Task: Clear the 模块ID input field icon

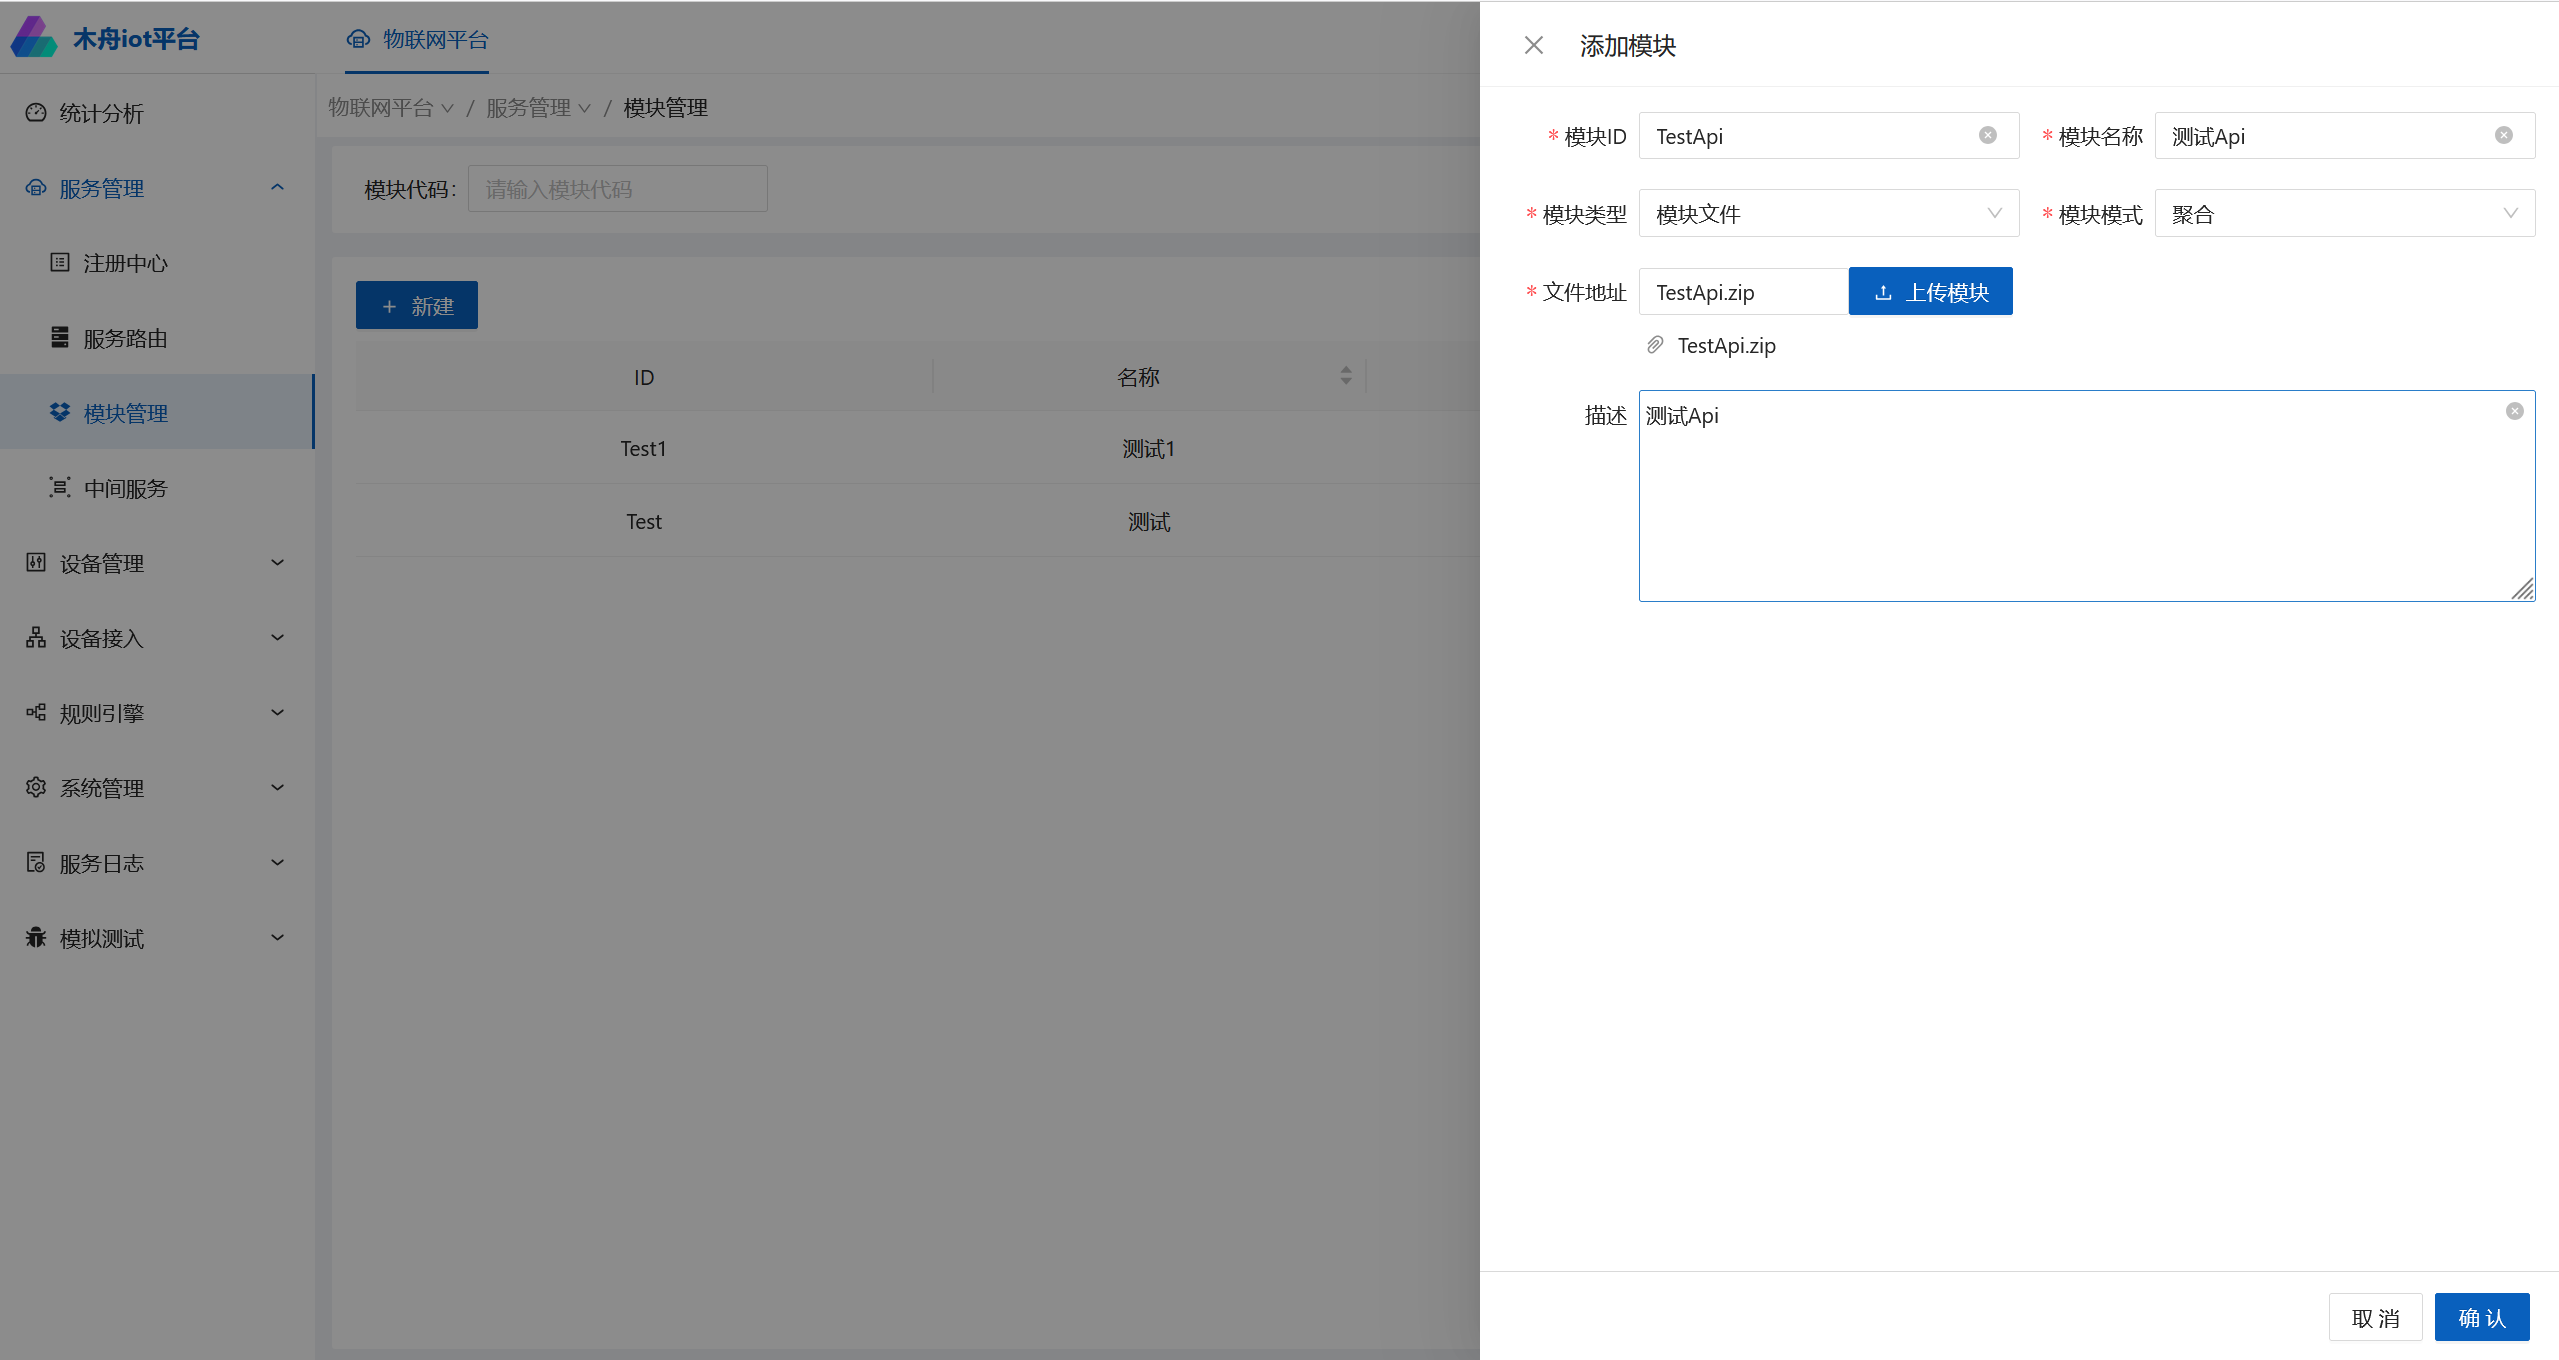Action: 1987,136
